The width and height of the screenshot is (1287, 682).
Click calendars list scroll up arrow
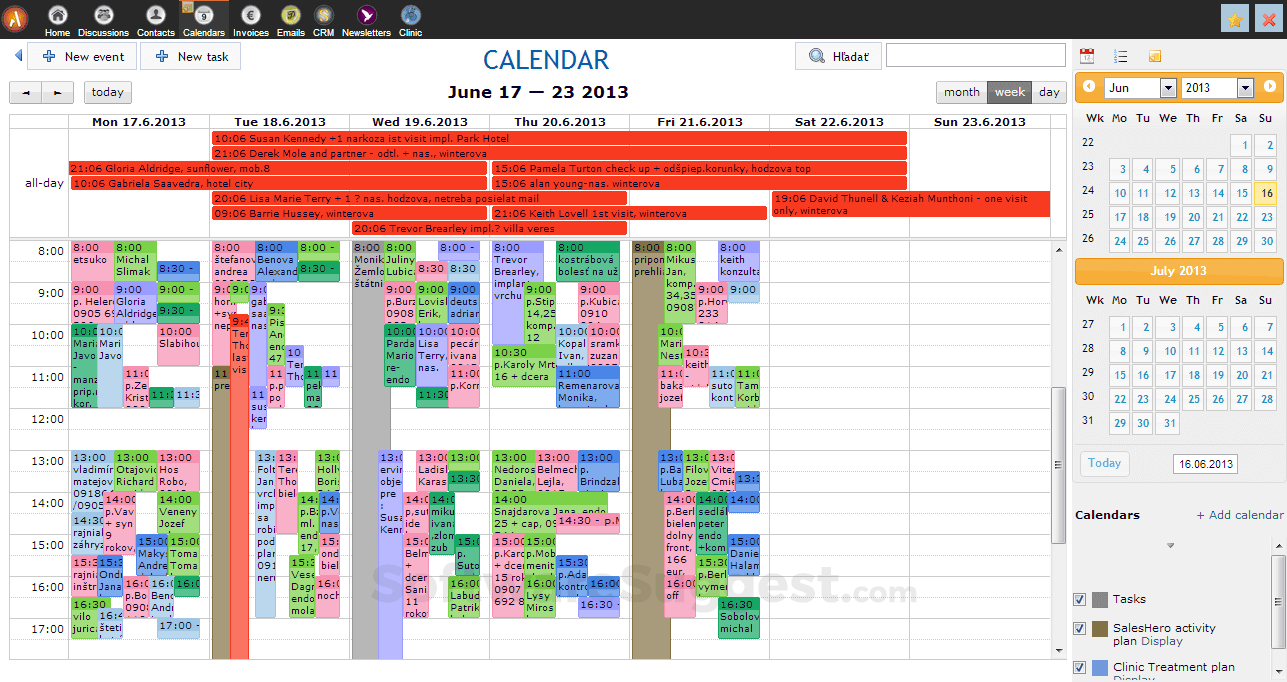pyautogui.click(x=1279, y=544)
